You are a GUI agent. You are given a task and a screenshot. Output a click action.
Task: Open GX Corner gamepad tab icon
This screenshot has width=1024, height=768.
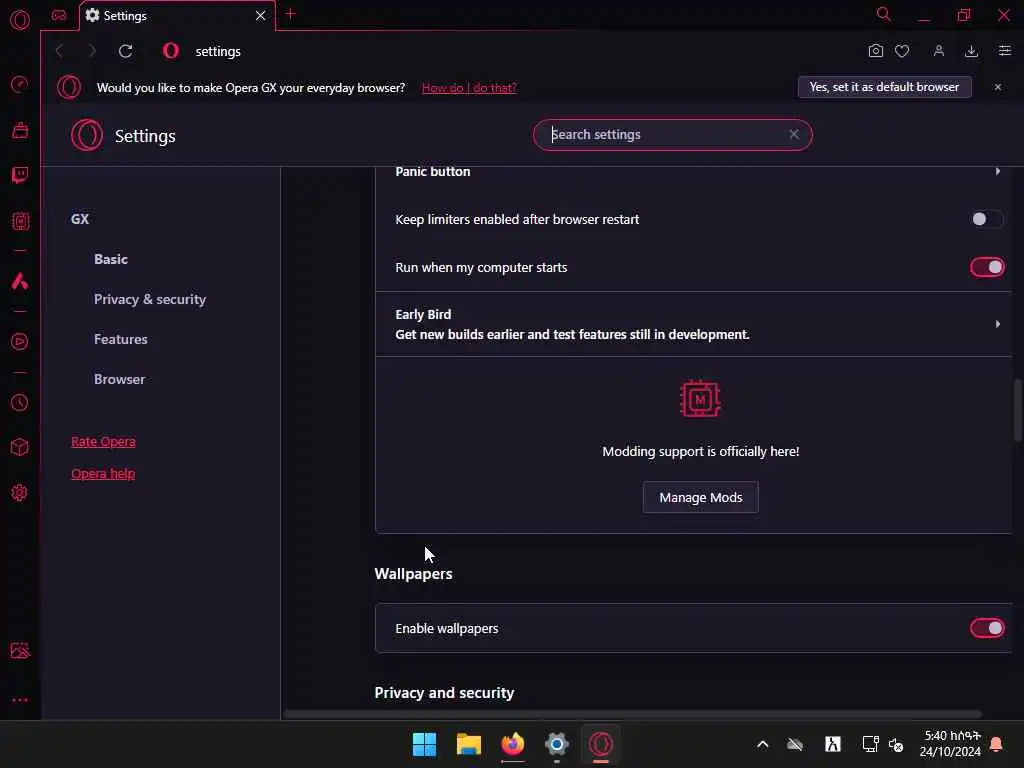coord(59,15)
